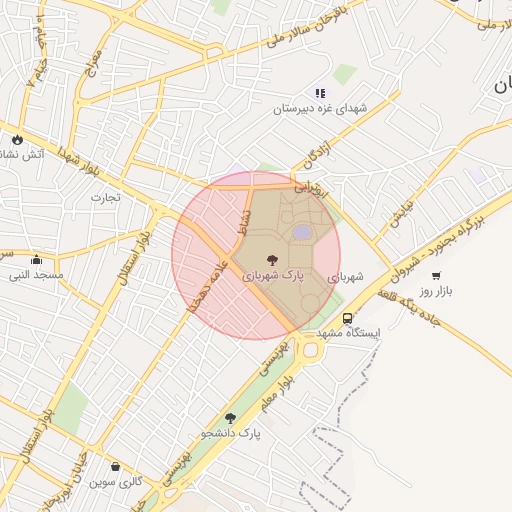Select the tree icon of پارک شهربازی
The image size is (512, 512).
point(272,260)
